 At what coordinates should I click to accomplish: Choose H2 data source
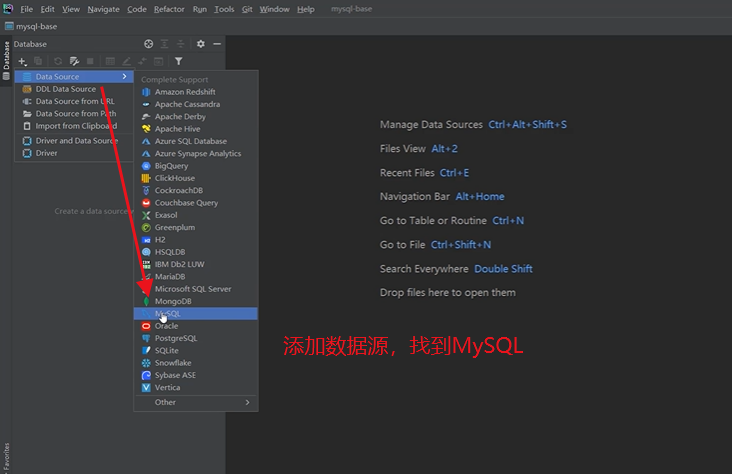point(196,240)
